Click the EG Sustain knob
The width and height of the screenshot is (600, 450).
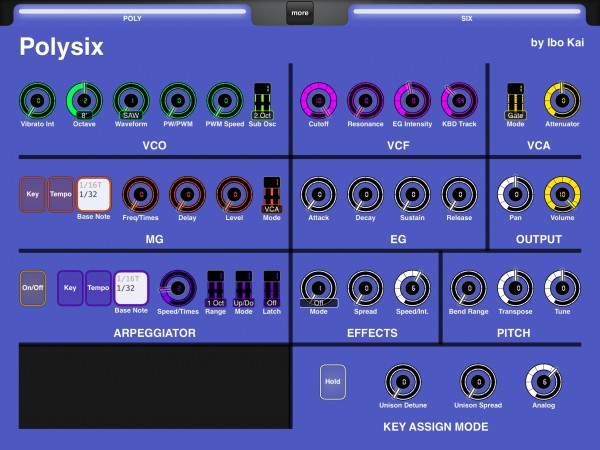[x=412, y=194]
